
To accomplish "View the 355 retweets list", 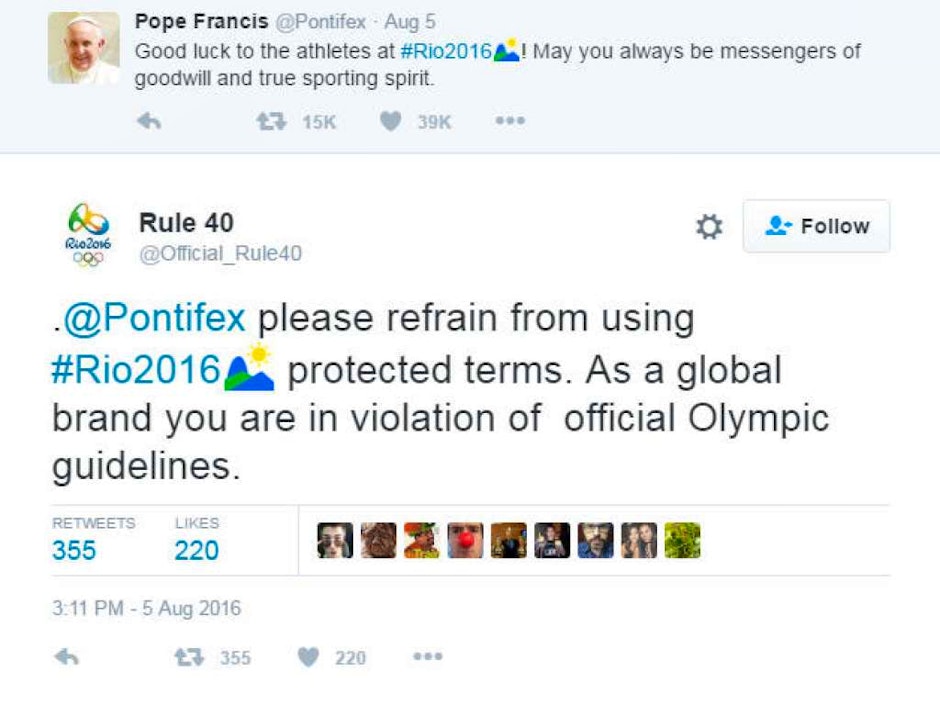I will [x=74, y=549].
